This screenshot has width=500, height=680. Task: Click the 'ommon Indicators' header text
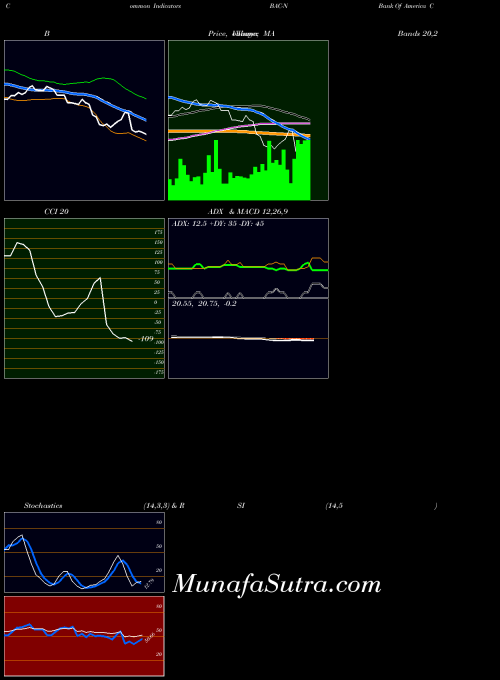pos(155,6)
